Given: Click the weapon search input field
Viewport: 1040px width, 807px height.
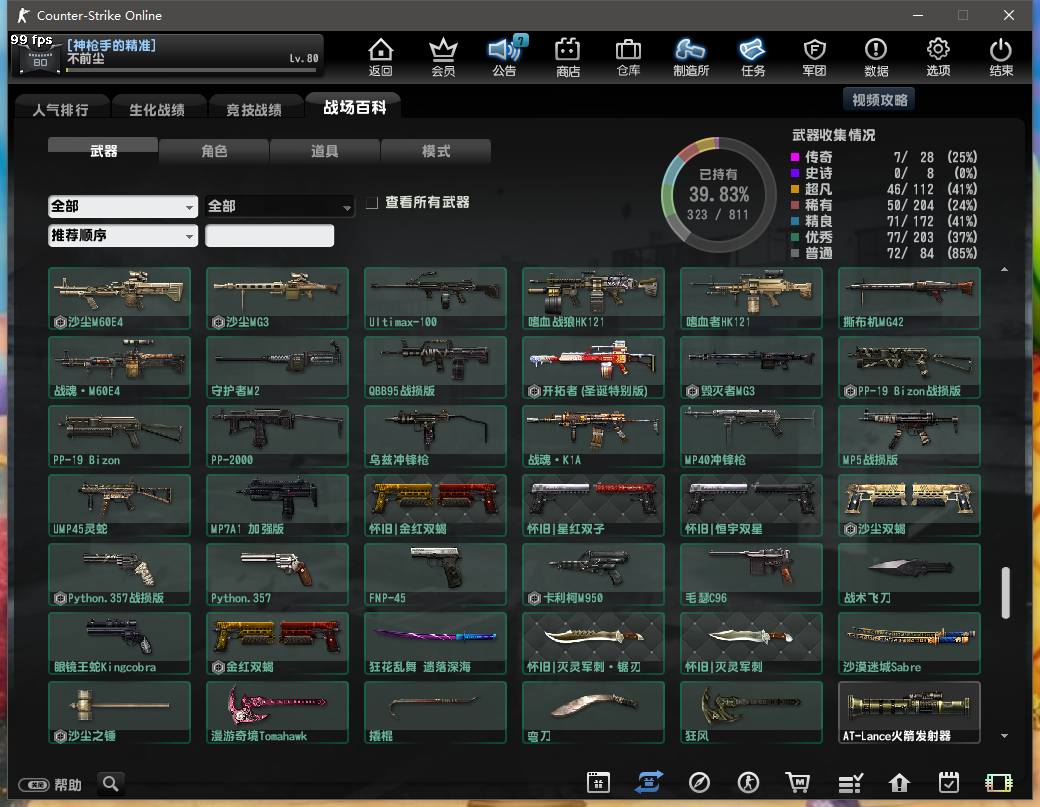Looking at the screenshot, I should [269, 235].
